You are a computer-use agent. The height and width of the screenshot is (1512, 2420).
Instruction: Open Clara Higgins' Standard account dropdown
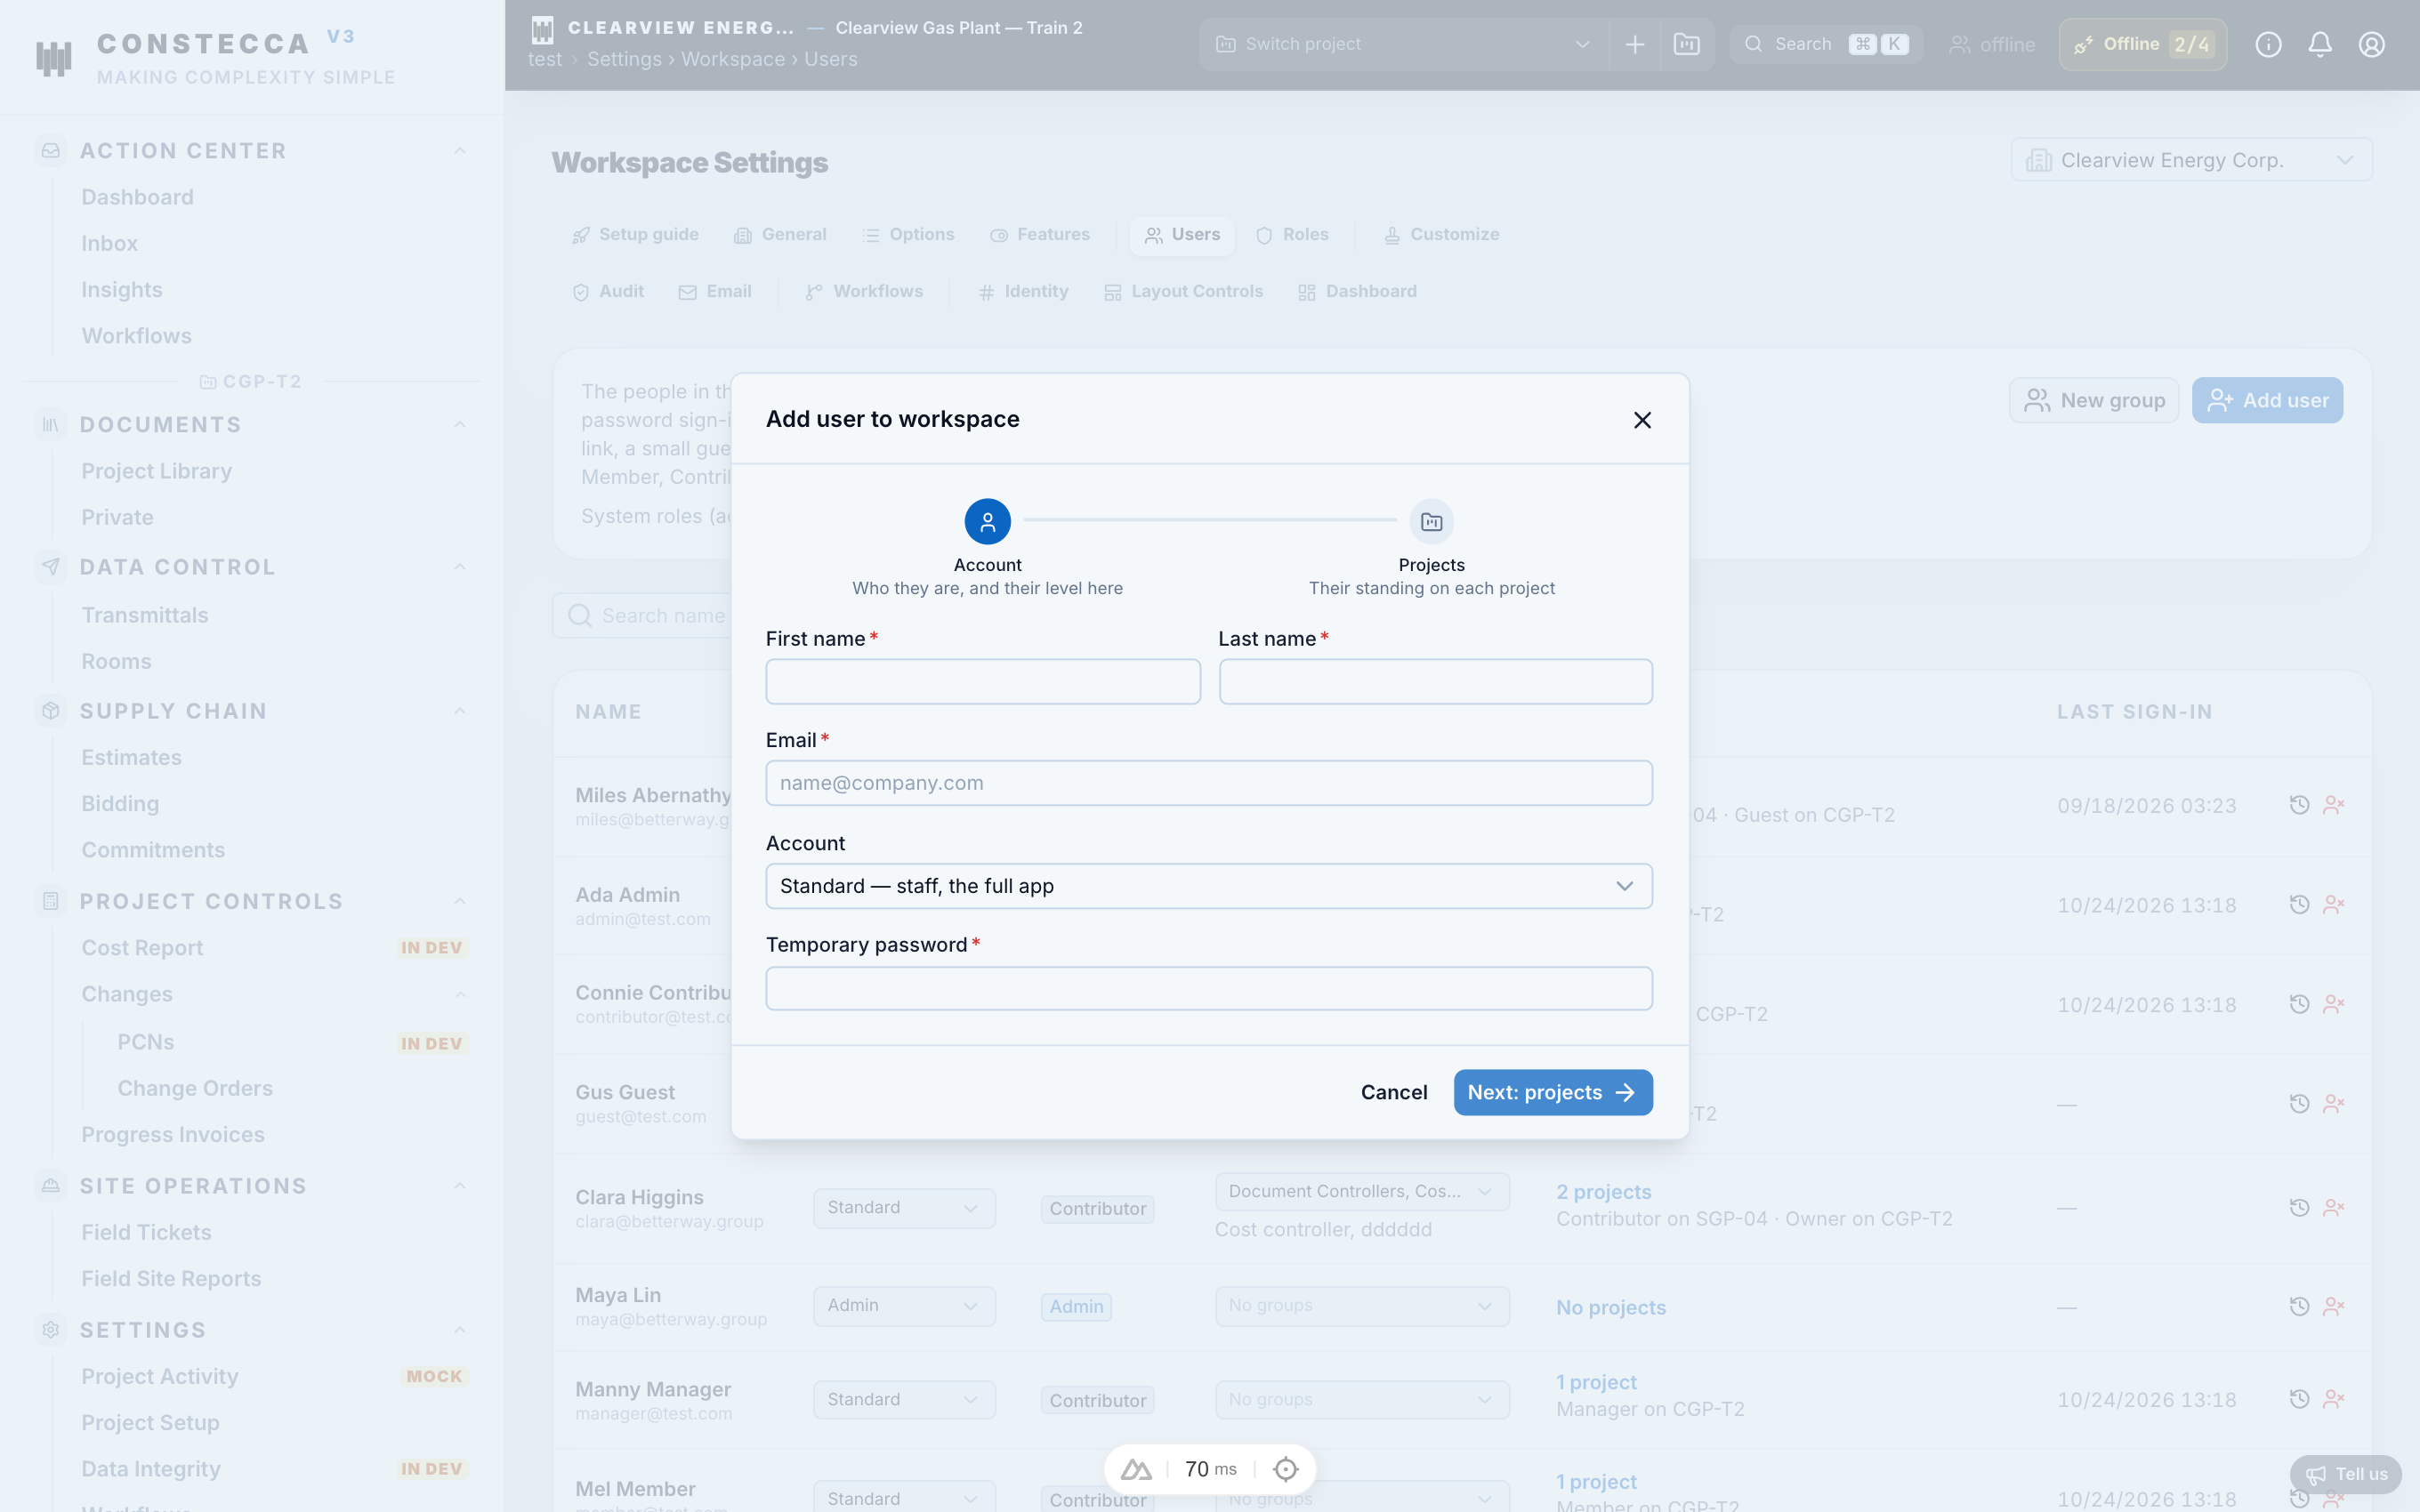coord(903,1207)
